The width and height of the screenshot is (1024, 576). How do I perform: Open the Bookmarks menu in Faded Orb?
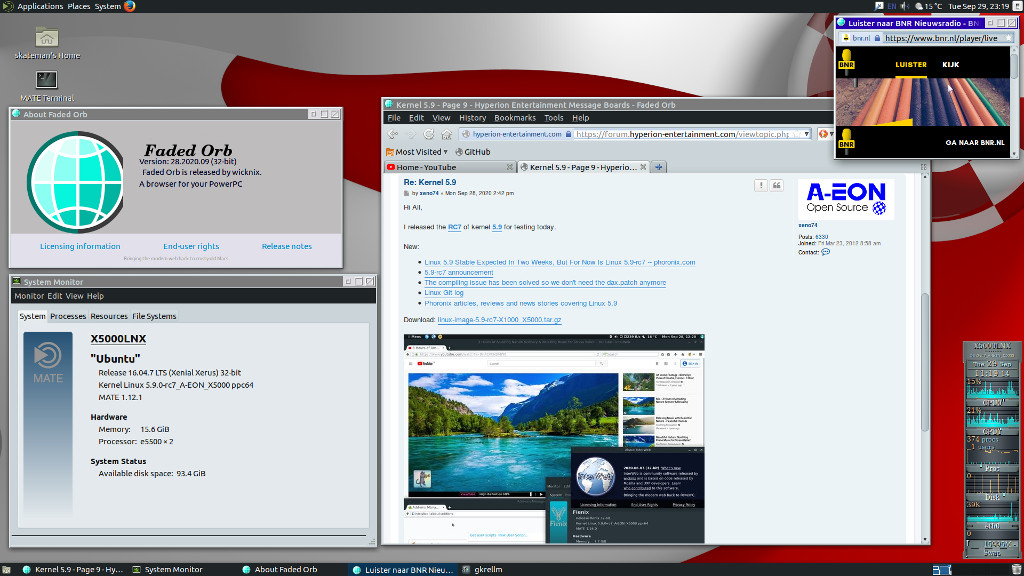click(x=515, y=118)
